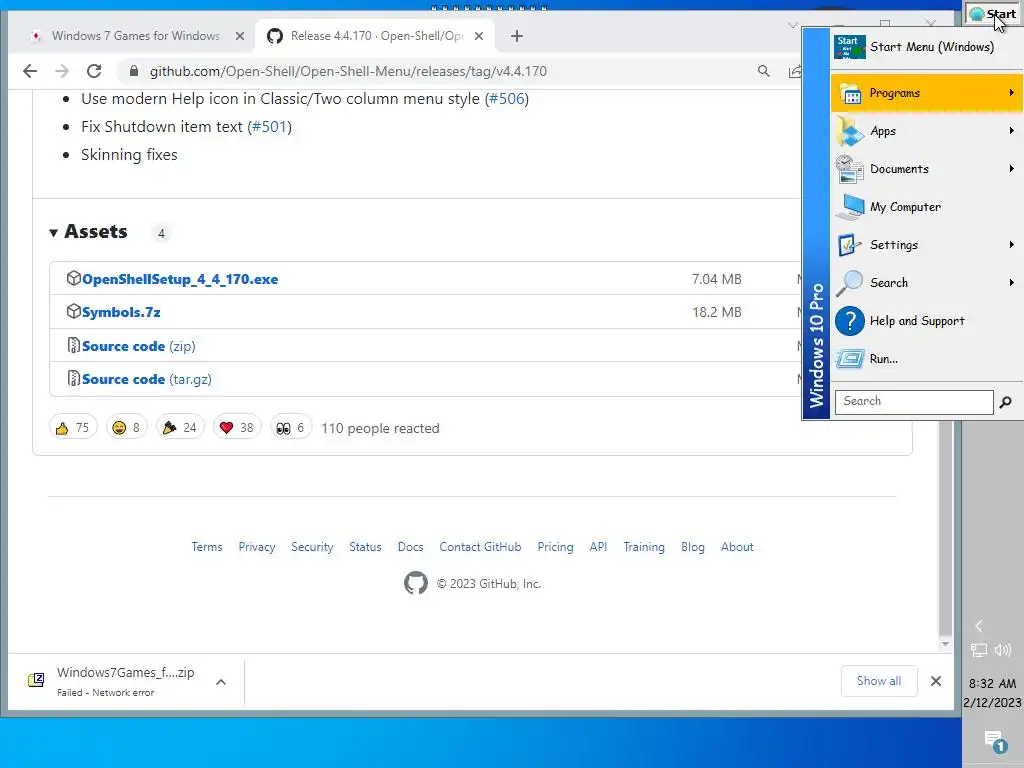
Task: Click the lock icon in address bar
Action: 134,71
